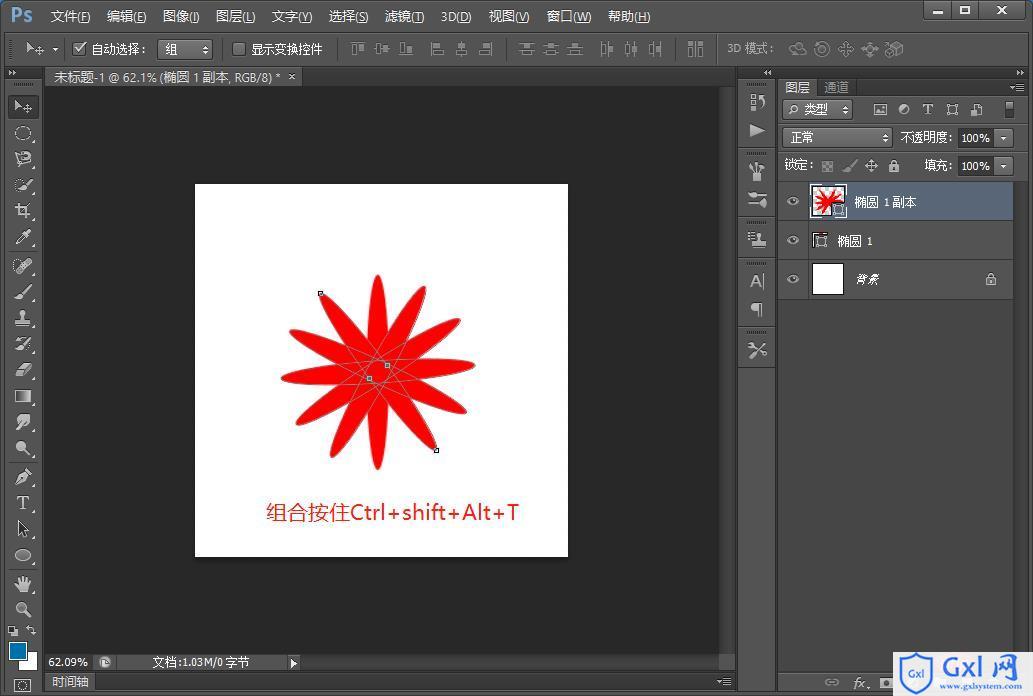Viewport: 1033px width, 696px height.
Task: Select the Move tool in the toolbox
Action: pos(23,106)
